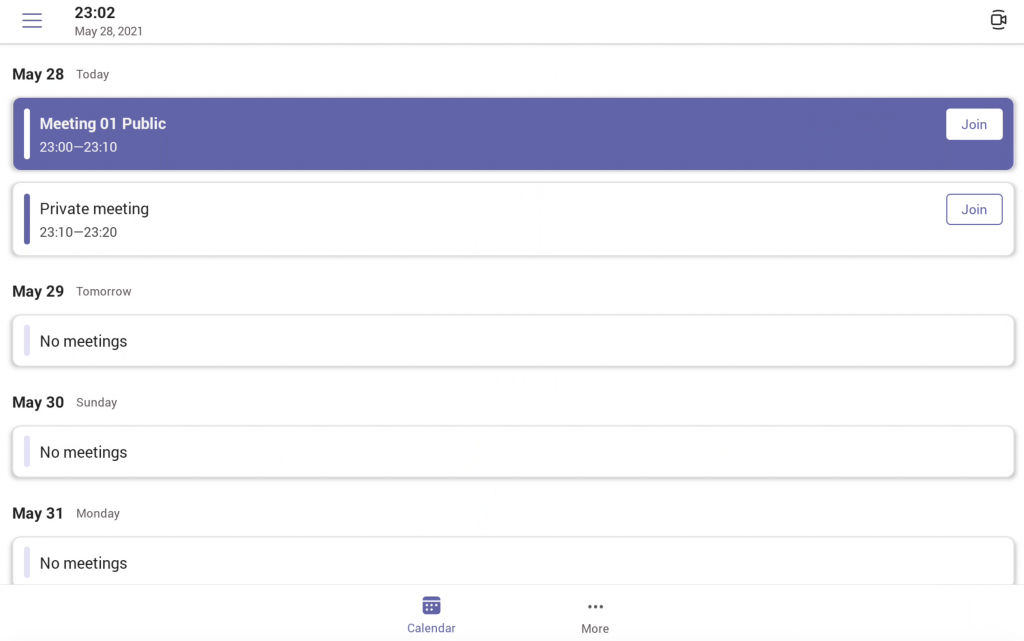Click the Calendar icon in bottom bar
The image size is (1024, 641).
click(x=431, y=606)
